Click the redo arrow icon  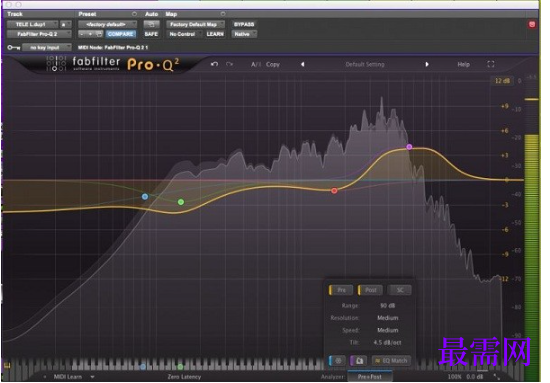[229, 64]
